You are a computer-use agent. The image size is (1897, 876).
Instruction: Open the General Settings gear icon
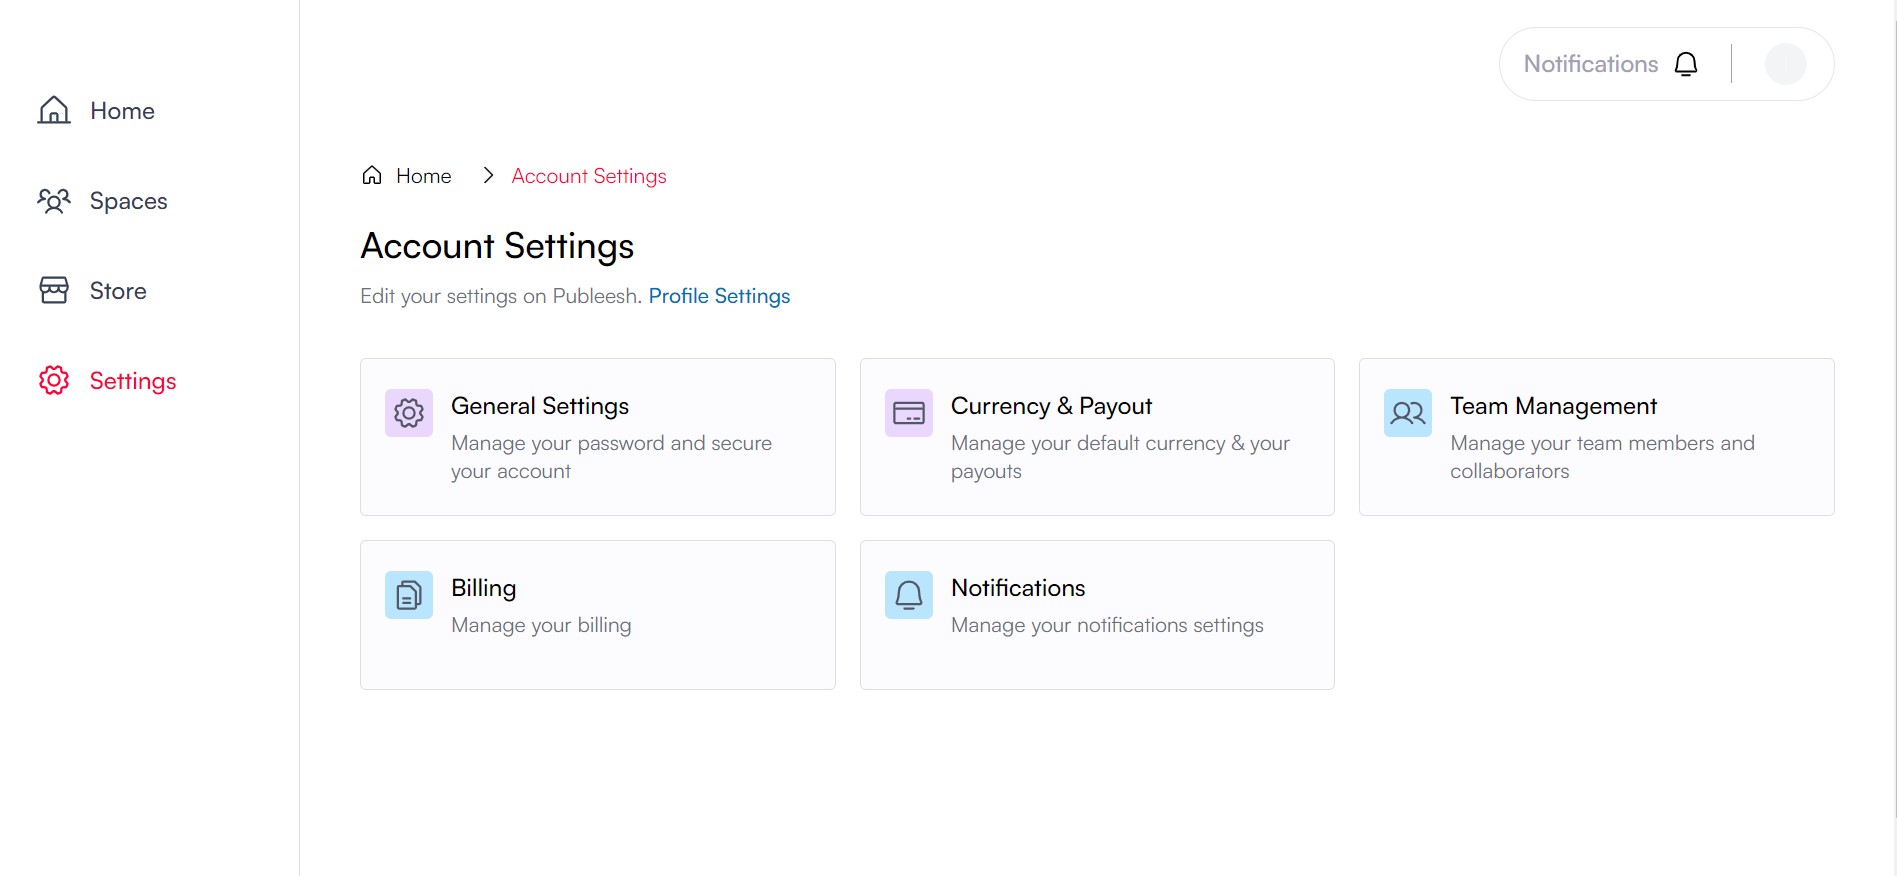409,413
